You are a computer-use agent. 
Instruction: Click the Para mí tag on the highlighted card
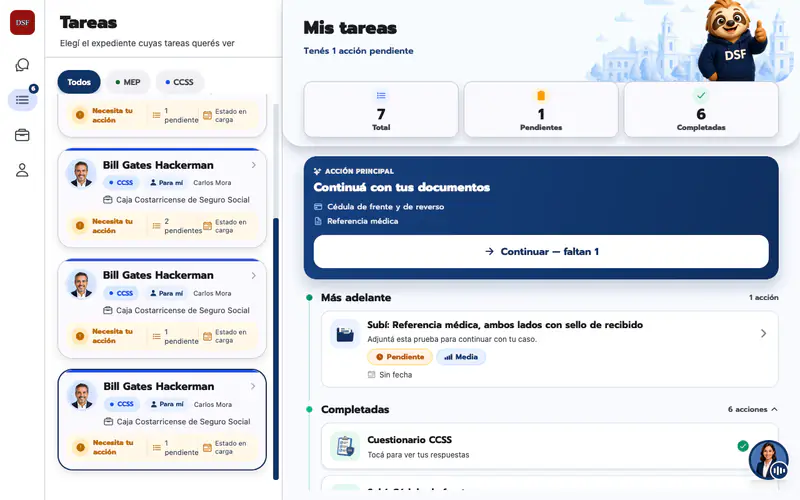point(166,404)
